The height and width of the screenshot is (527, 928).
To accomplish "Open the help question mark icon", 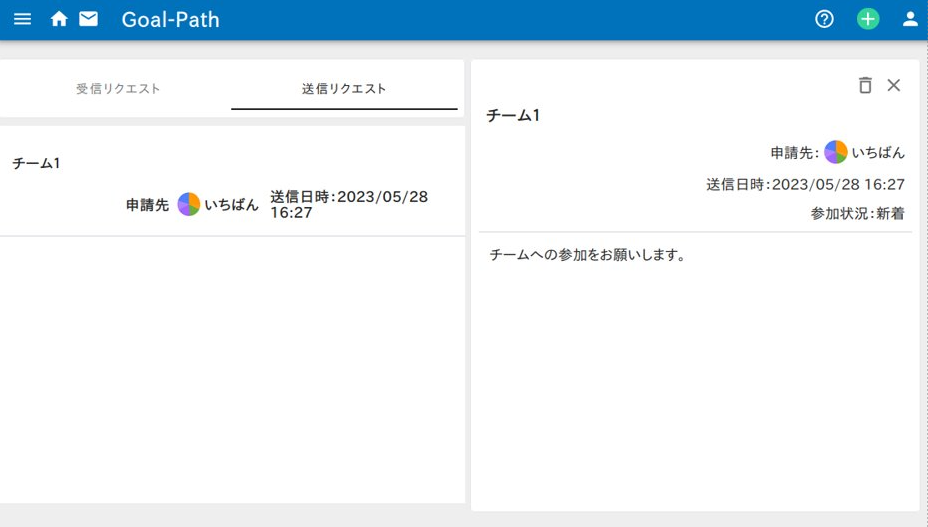I will [824, 19].
